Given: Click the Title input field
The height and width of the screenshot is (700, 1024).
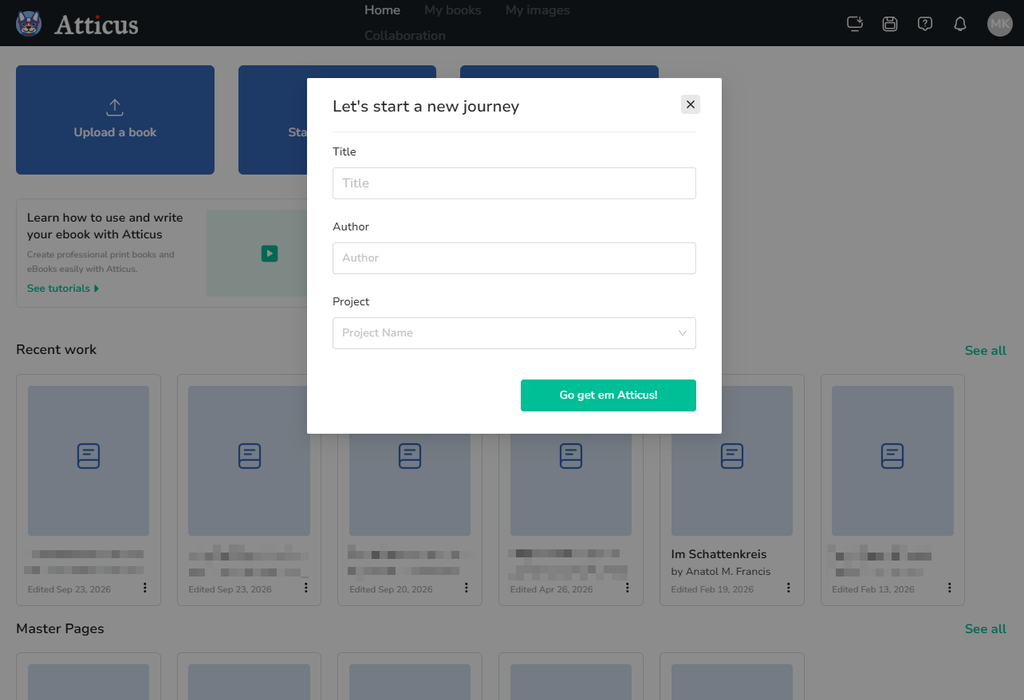Looking at the screenshot, I should click(514, 183).
